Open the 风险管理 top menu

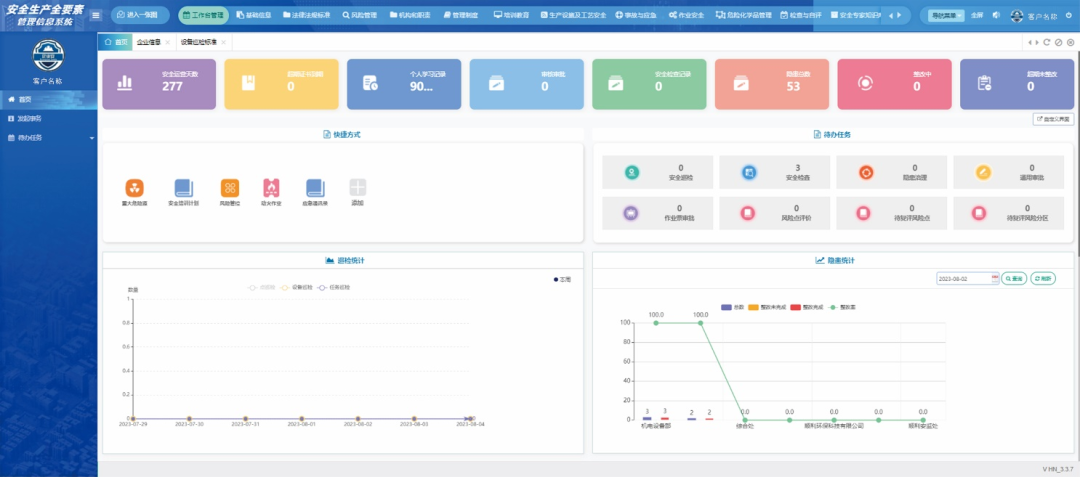360,15
